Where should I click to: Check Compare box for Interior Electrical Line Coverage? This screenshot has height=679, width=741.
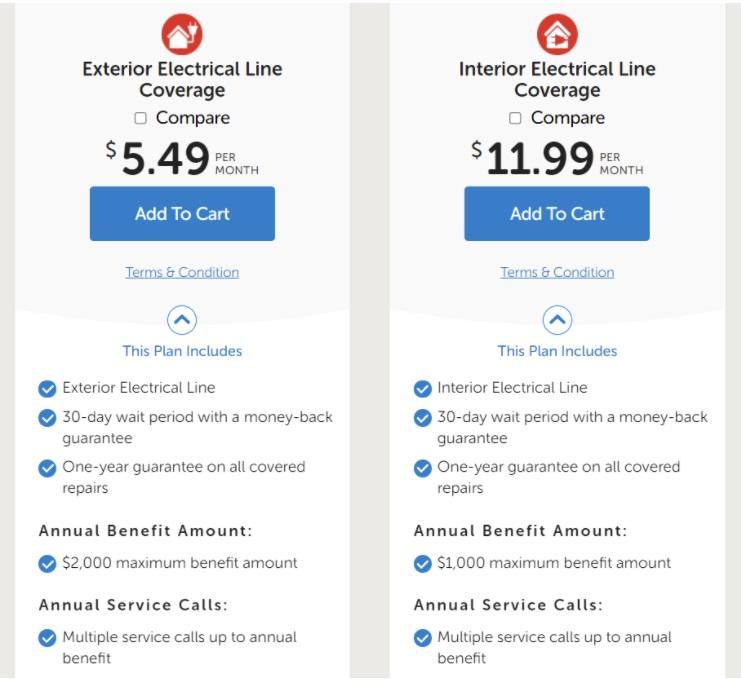[516, 118]
